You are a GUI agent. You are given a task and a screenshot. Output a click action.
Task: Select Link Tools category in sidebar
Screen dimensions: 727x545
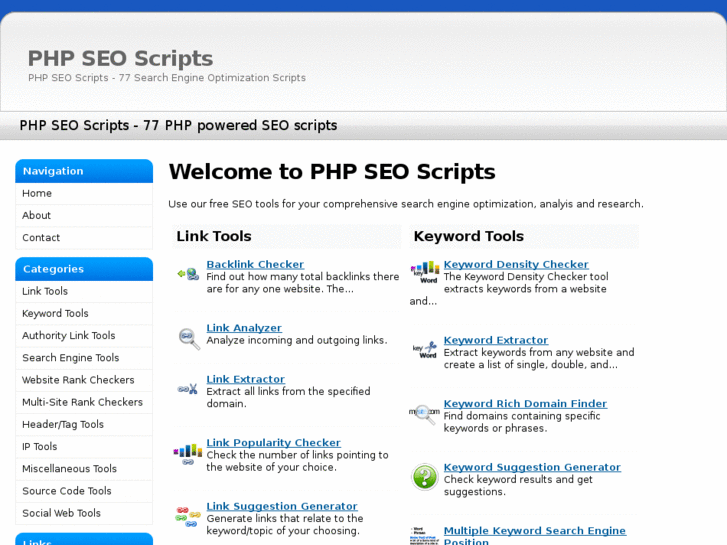84,291
